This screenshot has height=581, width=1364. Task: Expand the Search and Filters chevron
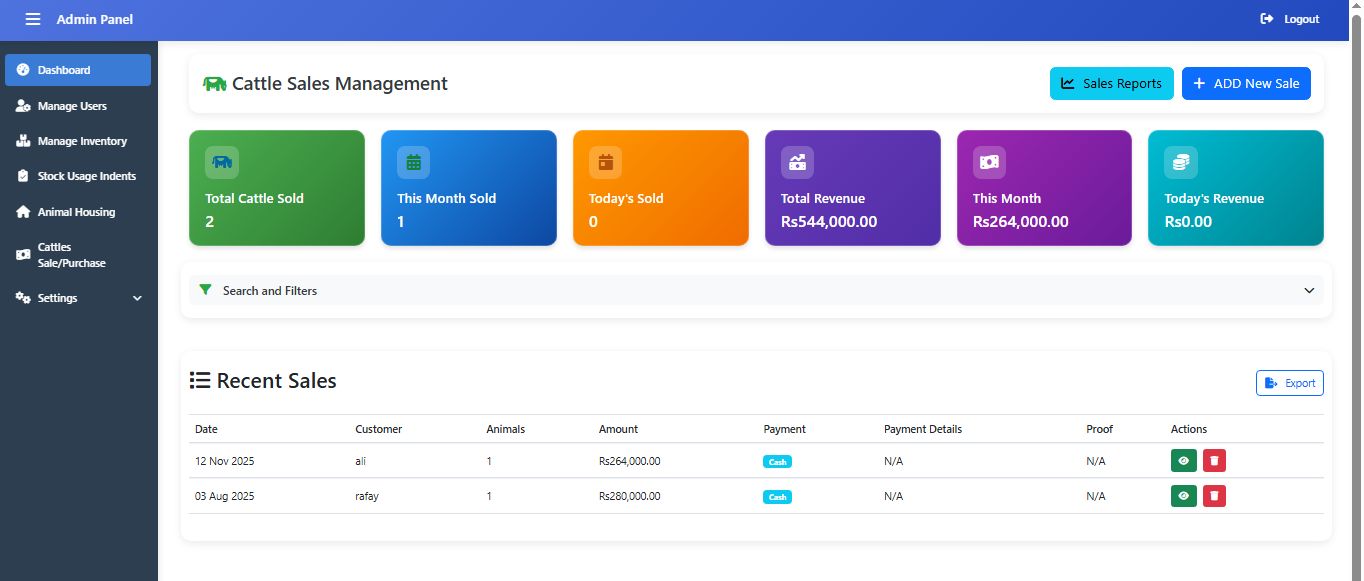[x=1309, y=290]
